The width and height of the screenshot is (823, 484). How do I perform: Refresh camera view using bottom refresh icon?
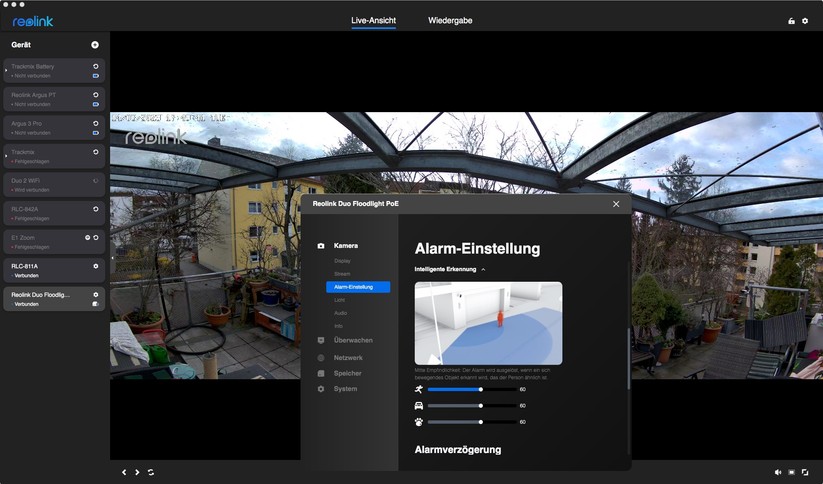[151, 472]
